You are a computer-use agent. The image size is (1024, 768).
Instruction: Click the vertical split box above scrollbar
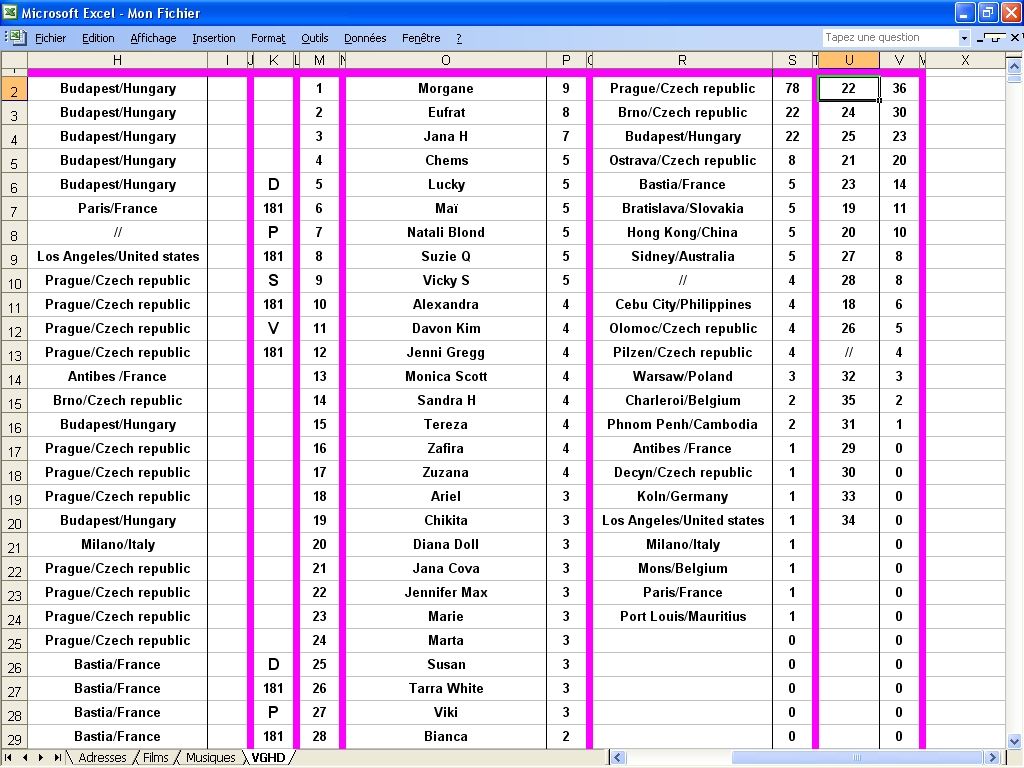1014,55
